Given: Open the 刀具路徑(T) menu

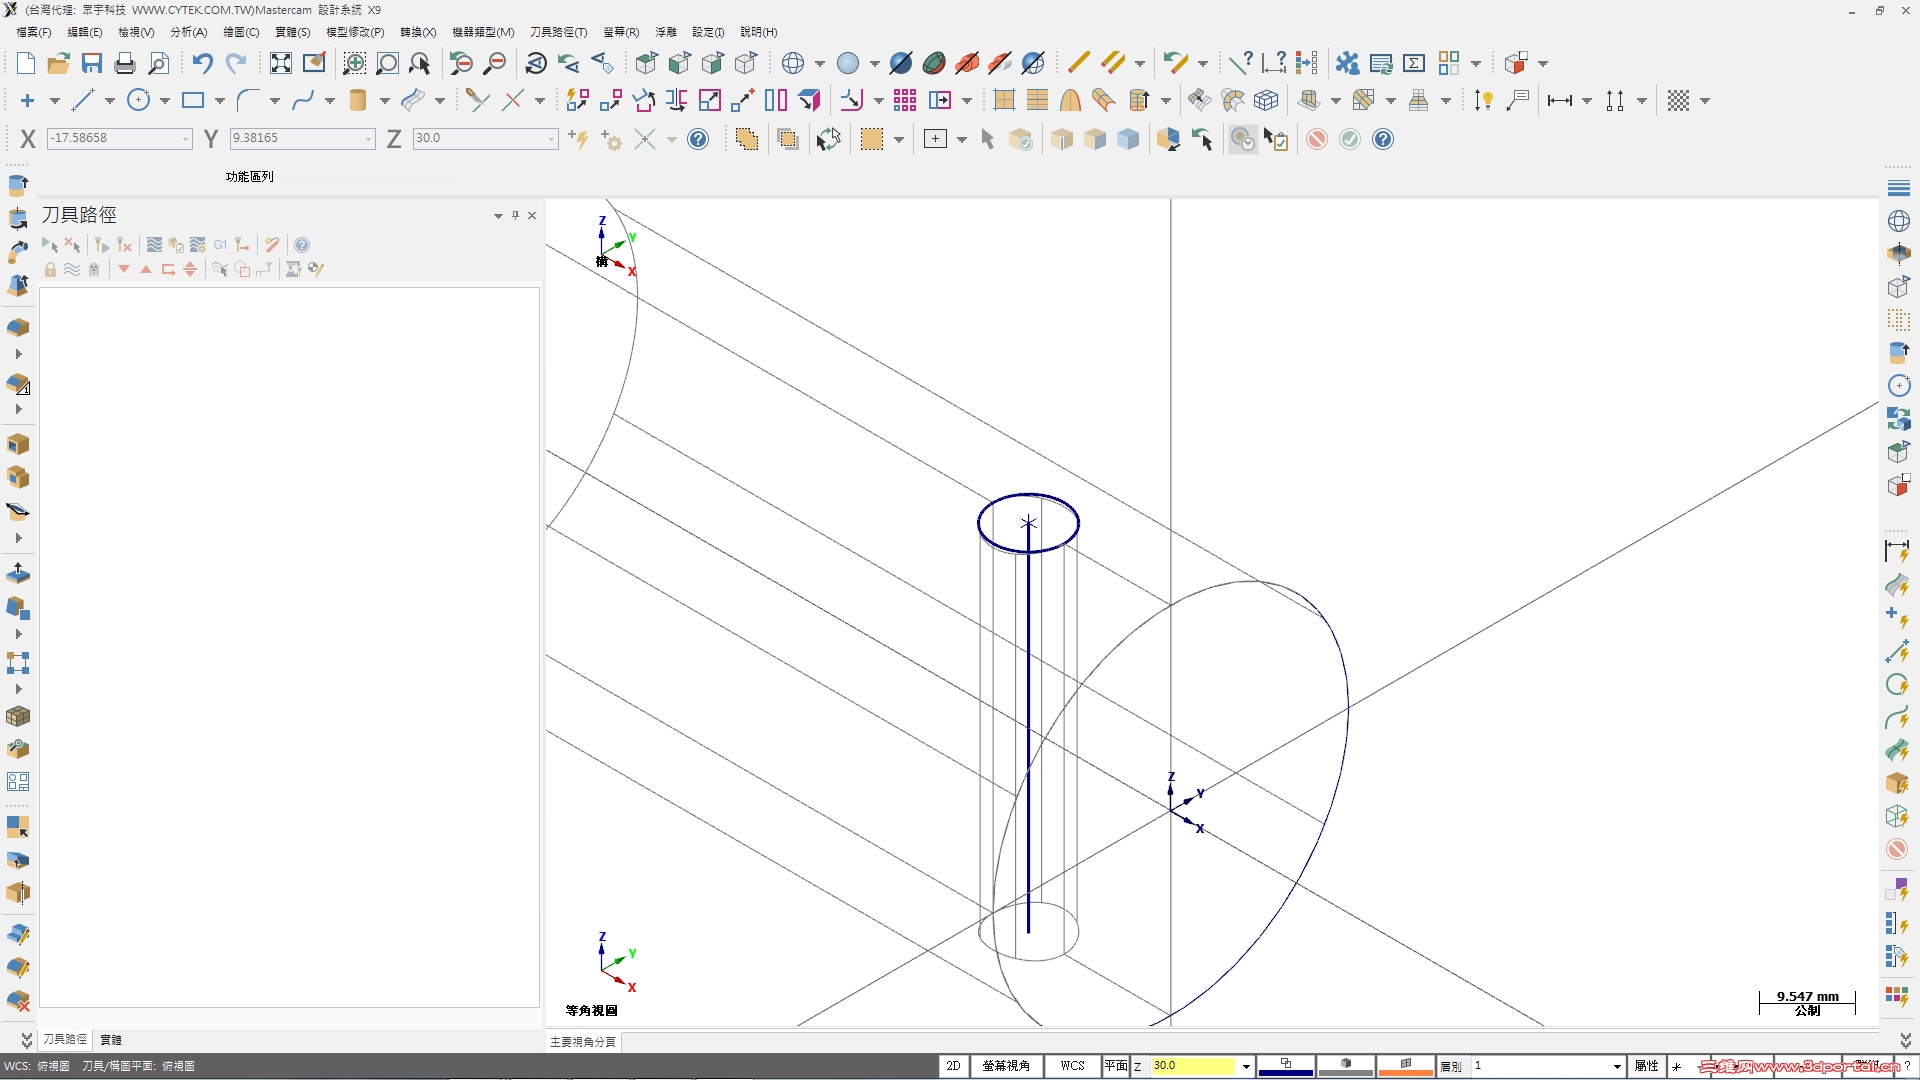Looking at the screenshot, I should pyautogui.click(x=559, y=32).
